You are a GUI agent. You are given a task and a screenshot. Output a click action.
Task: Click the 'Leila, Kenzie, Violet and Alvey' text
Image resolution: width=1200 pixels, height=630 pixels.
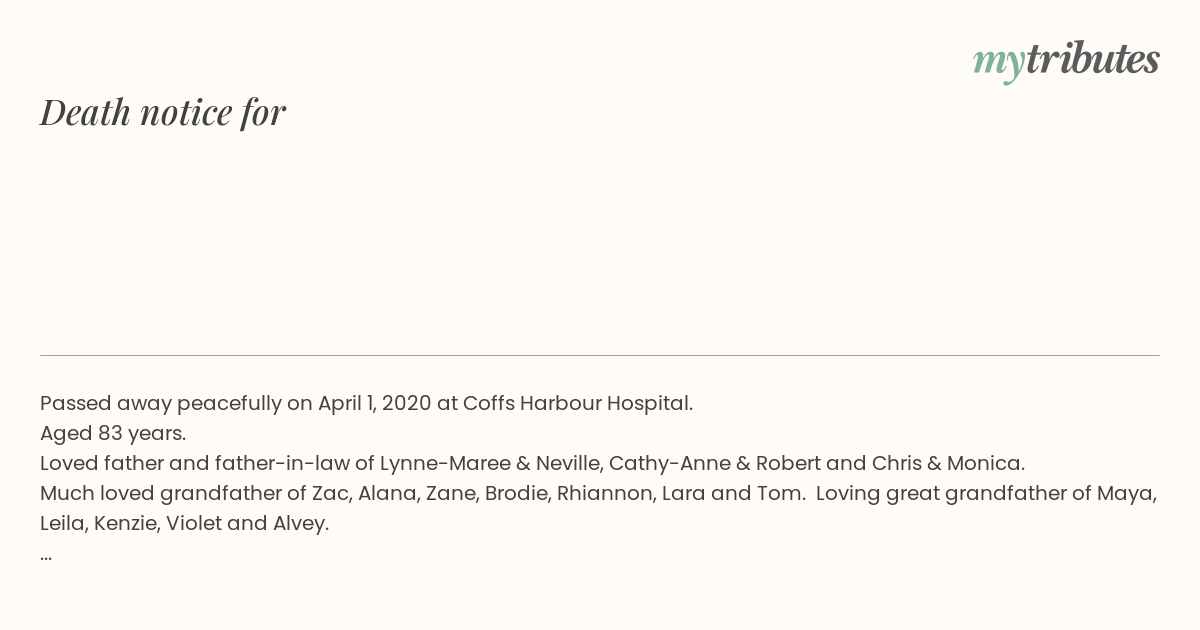tap(184, 523)
